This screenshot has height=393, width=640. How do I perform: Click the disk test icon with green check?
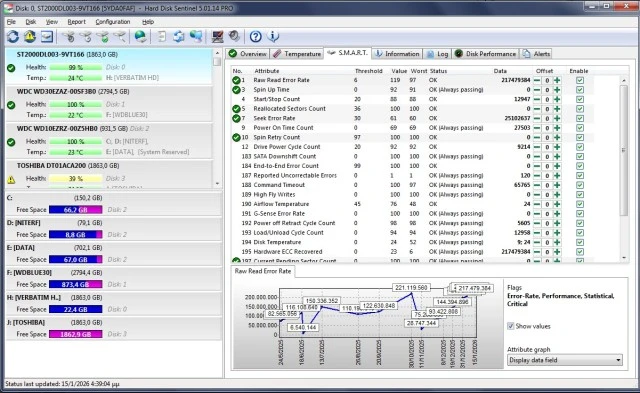103,37
